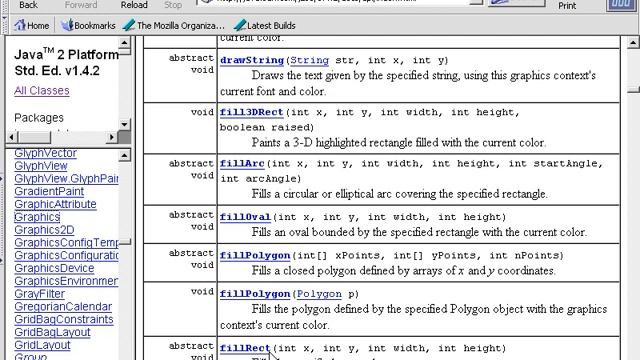Open the Latest Builds bookmark
Screen dimensions: 640x360
tap(265, 25)
